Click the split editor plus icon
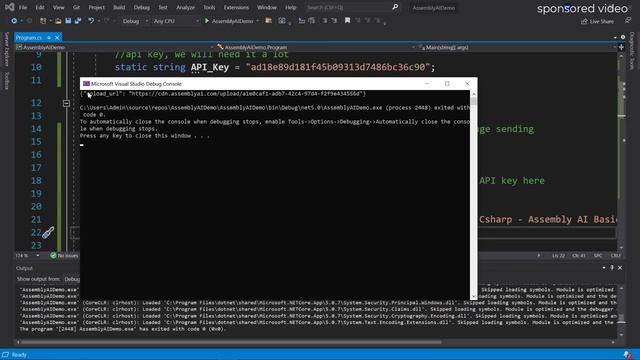Image resolution: width=640 pixels, height=360 pixels. [621, 47]
